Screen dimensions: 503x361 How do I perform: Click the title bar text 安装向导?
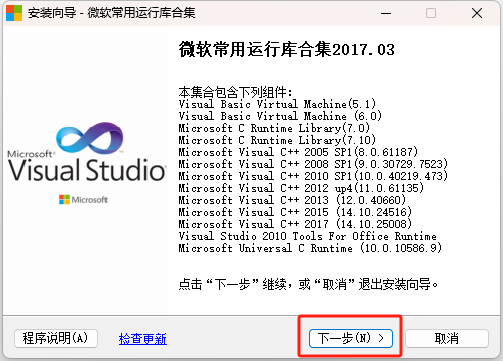(x=52, y=13)
